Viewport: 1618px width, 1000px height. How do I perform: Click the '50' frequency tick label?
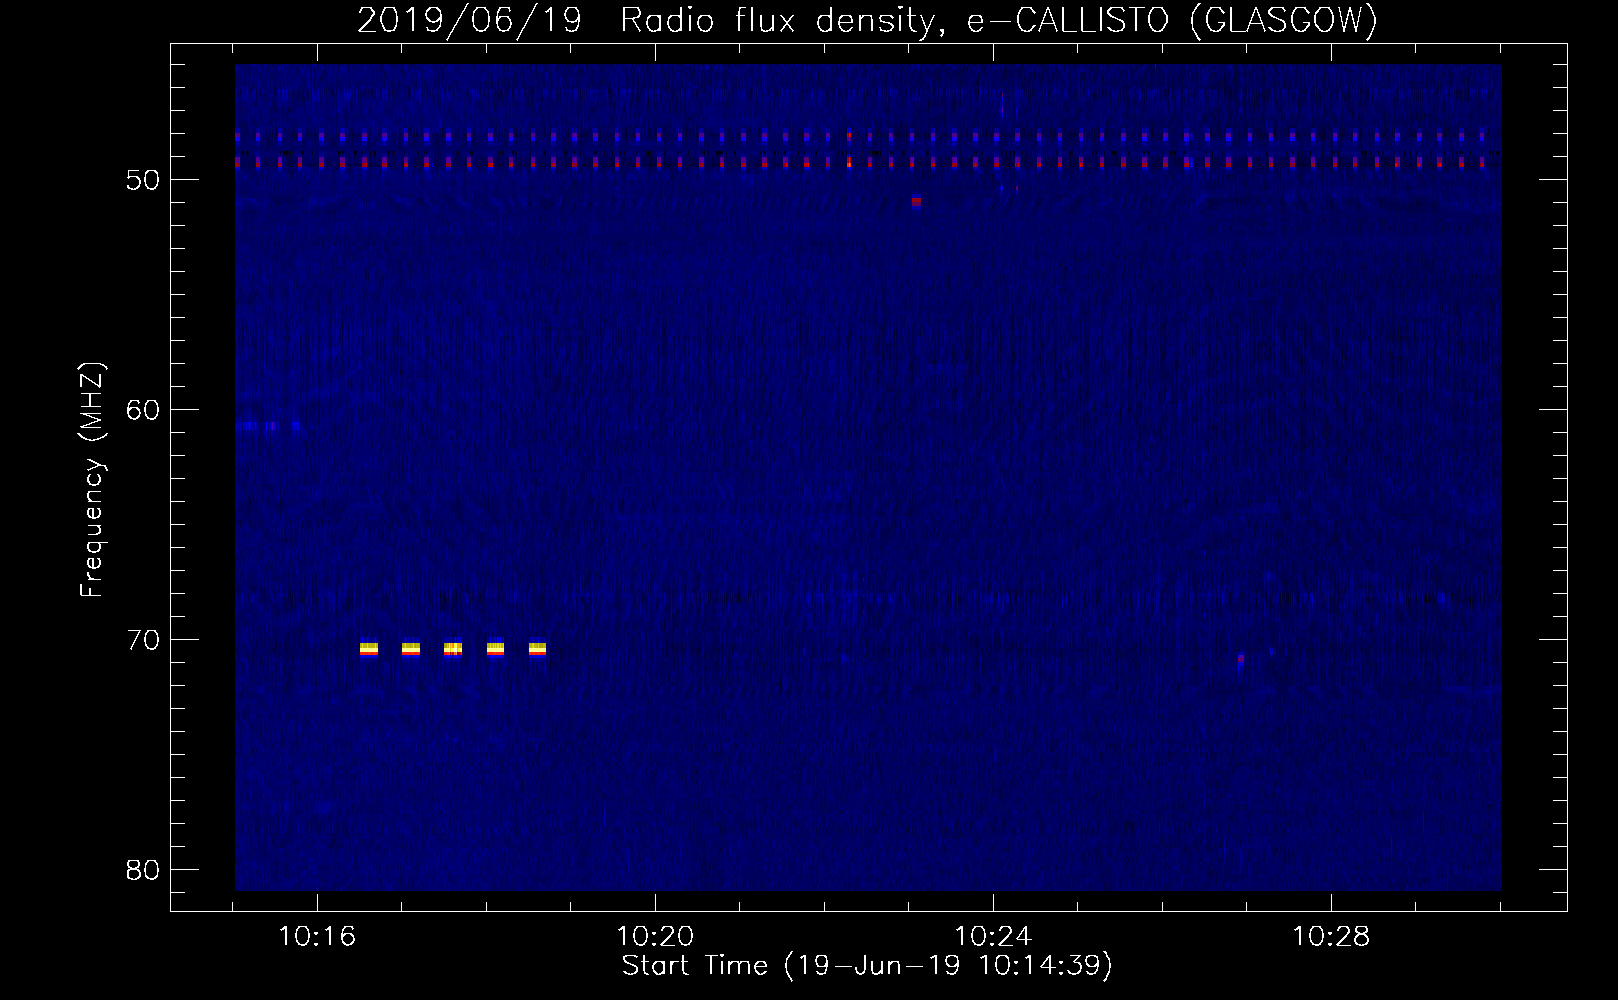point(143,180)
